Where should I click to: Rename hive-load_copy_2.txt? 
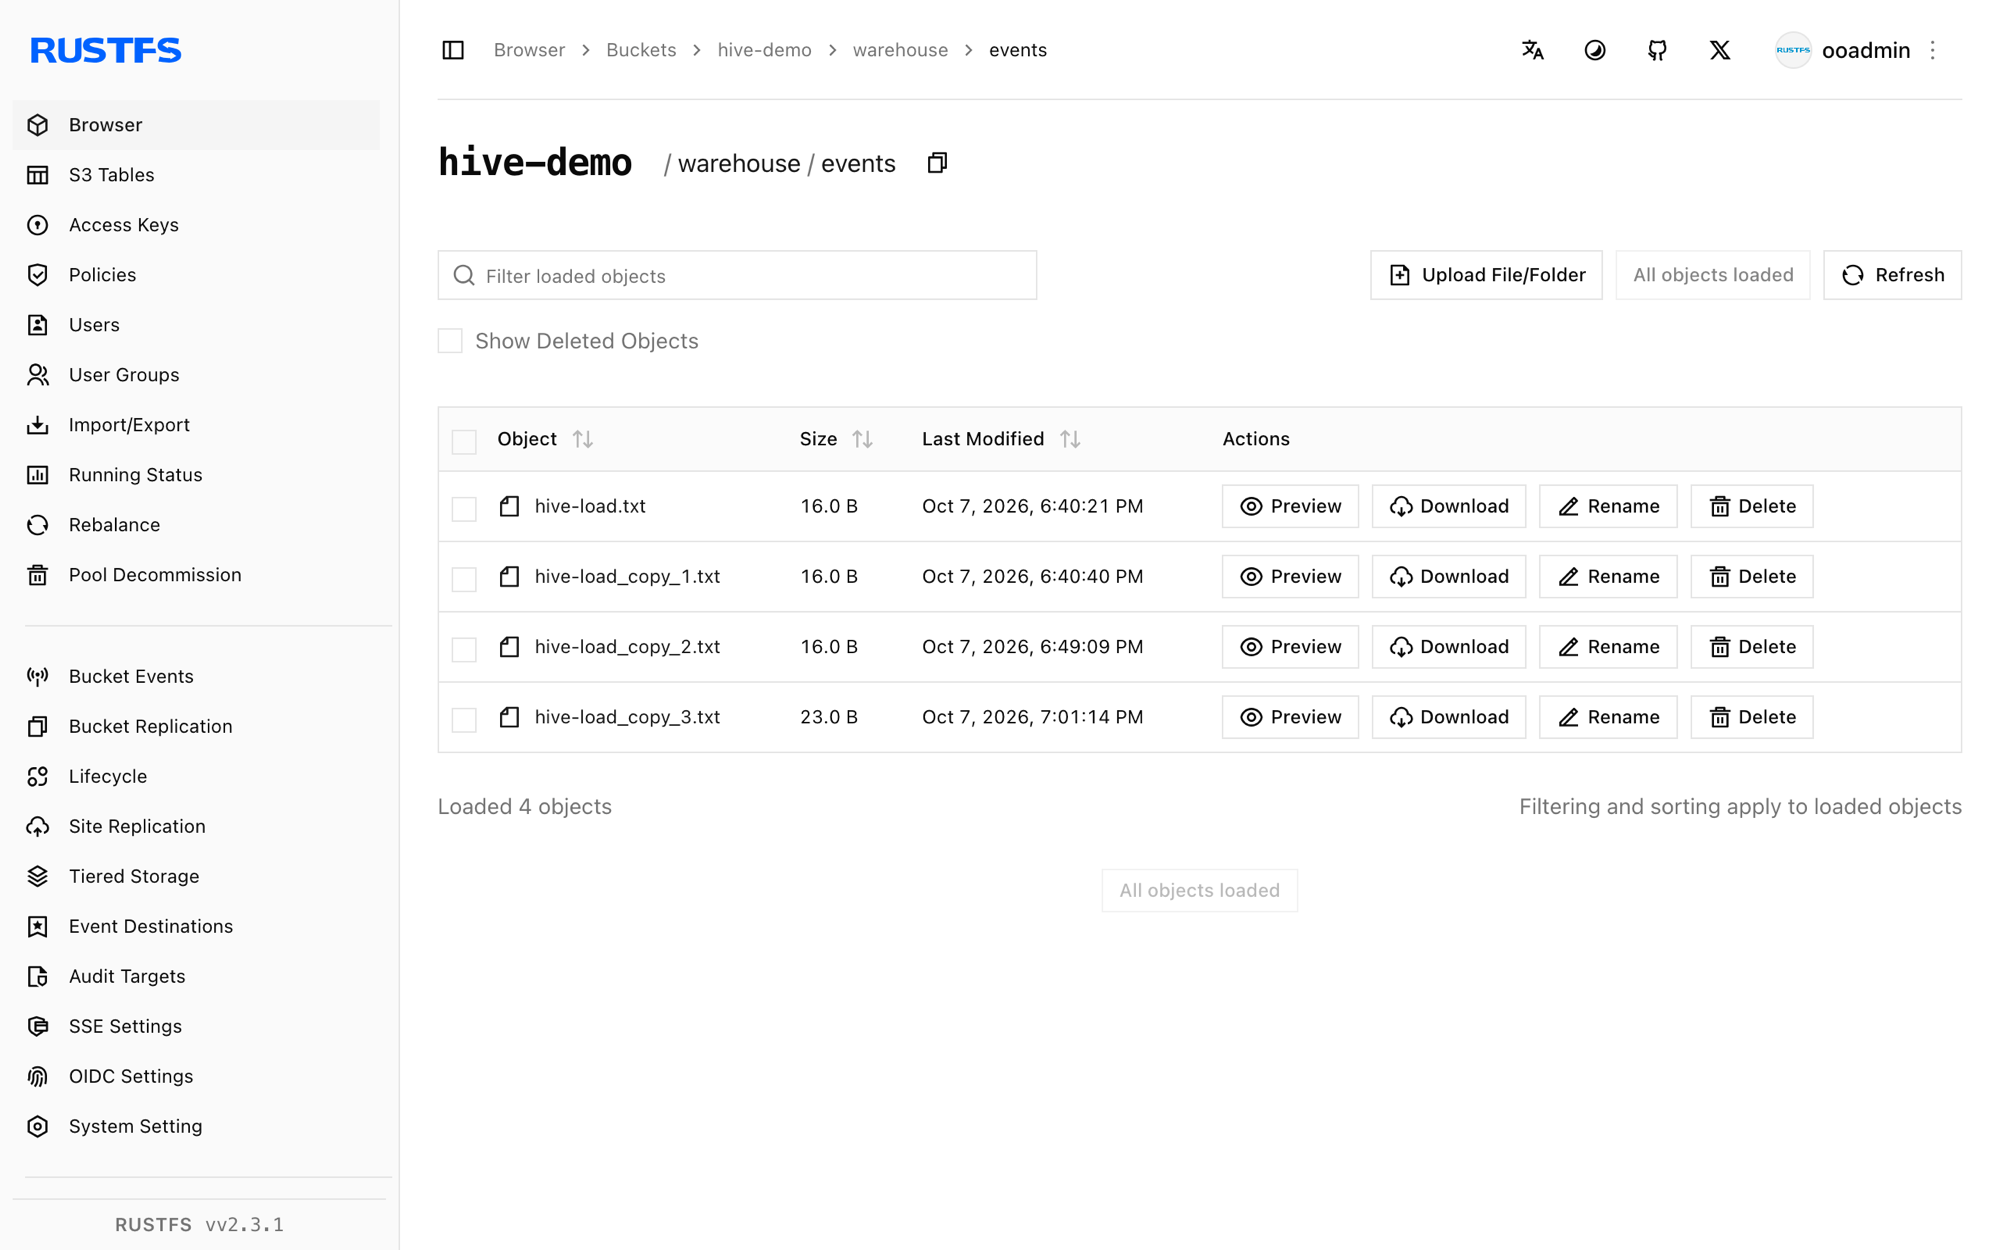tap(1608, 647)
